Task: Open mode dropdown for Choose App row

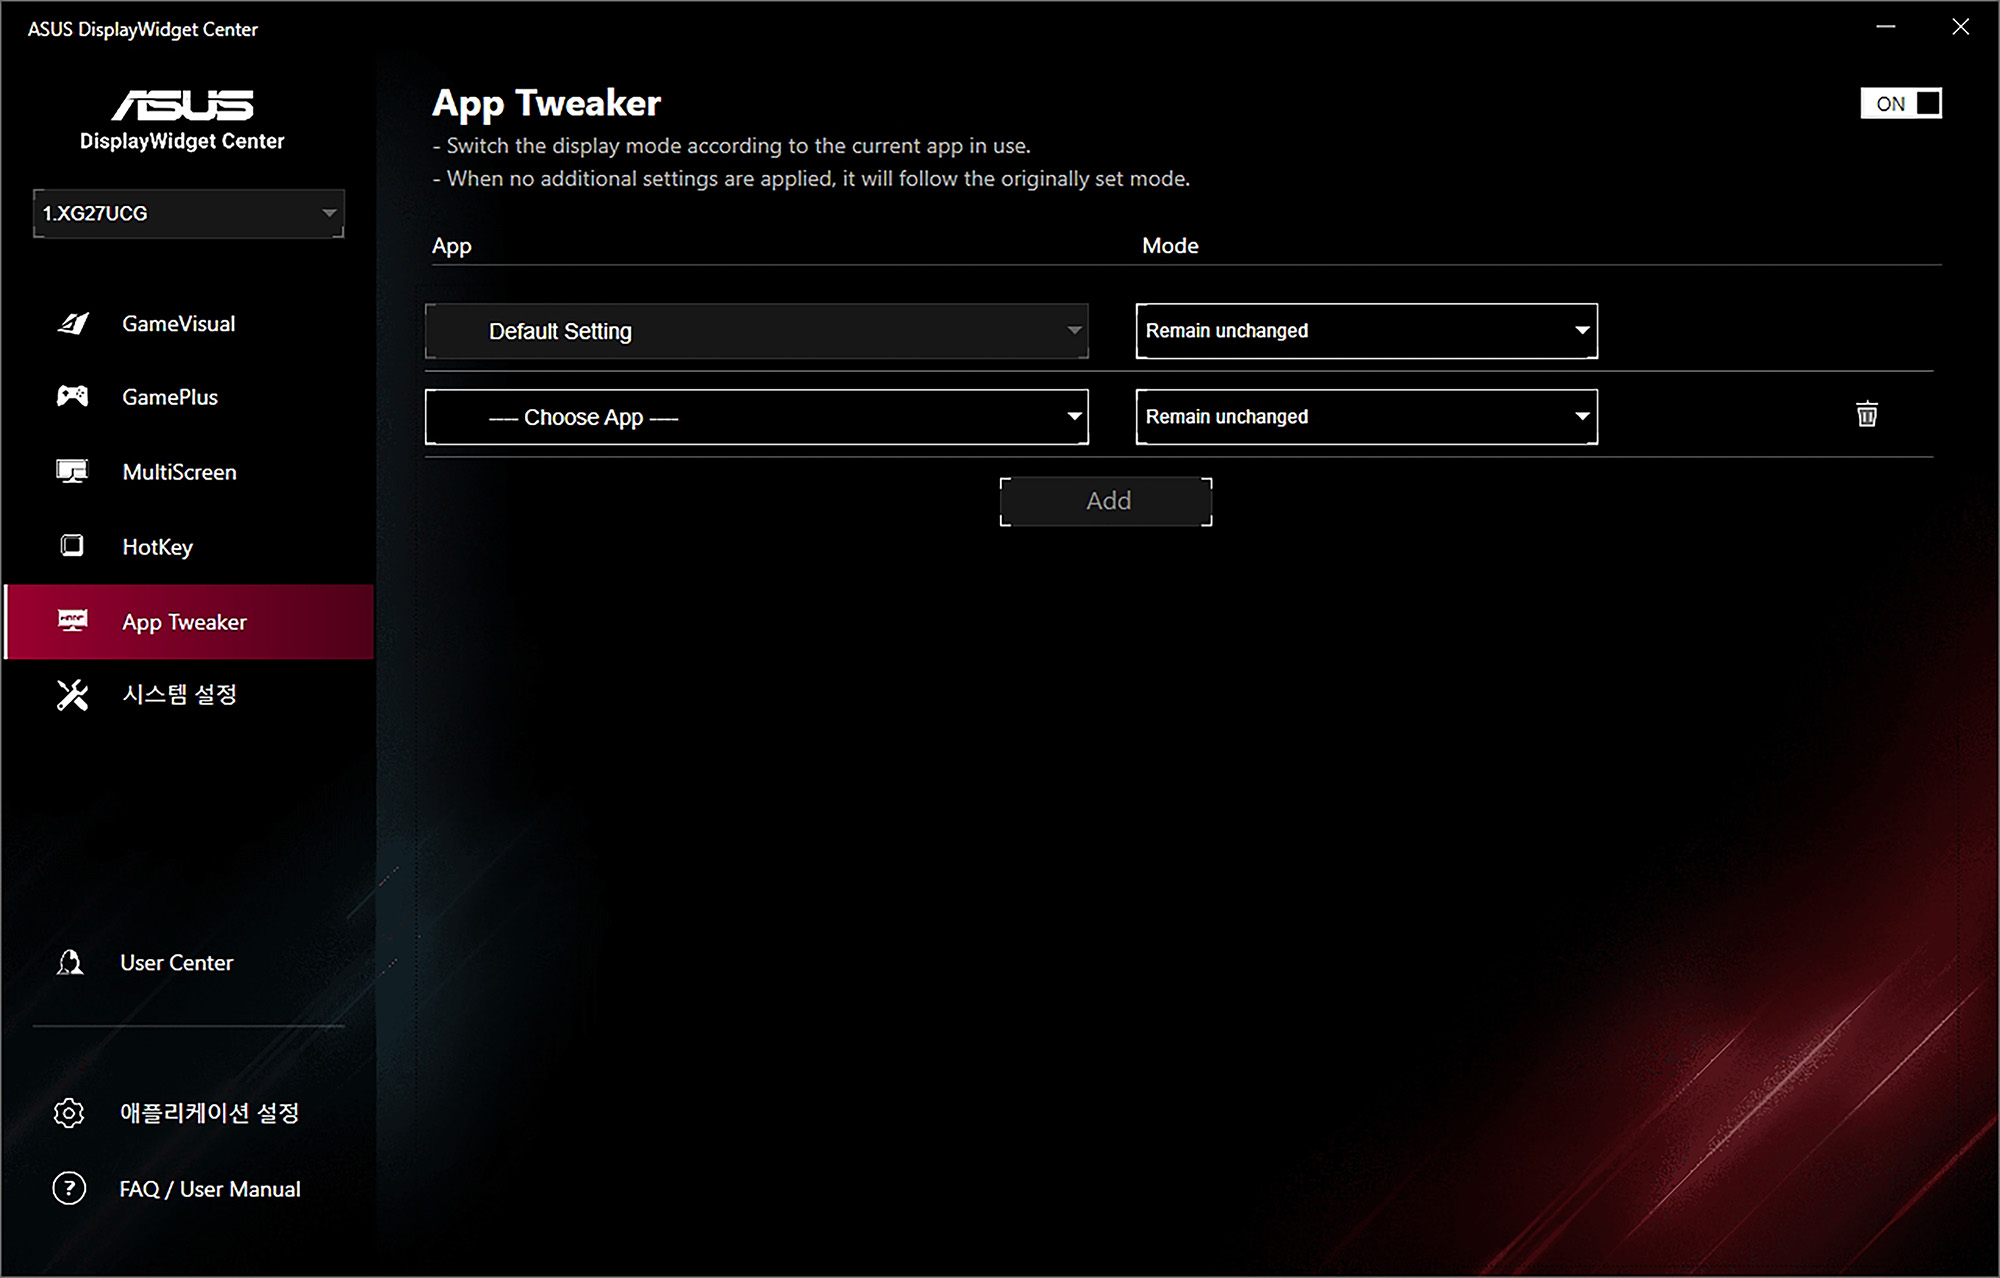Action: click(1366, 417)
